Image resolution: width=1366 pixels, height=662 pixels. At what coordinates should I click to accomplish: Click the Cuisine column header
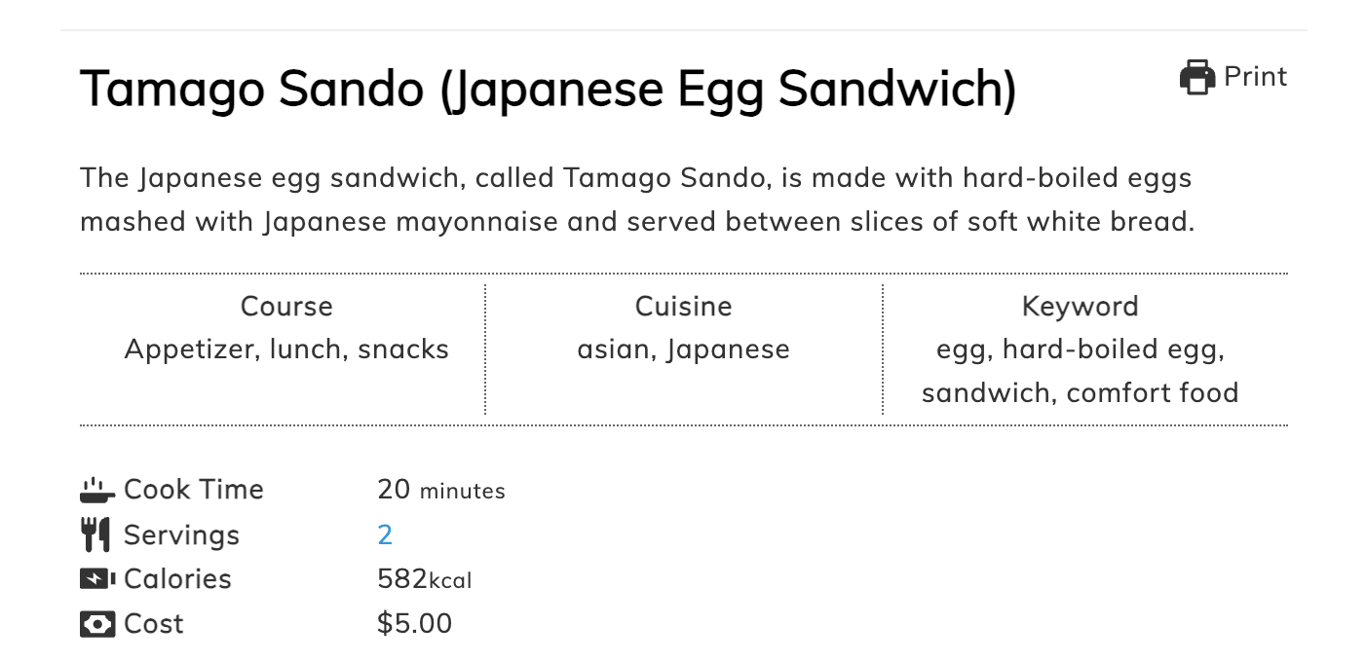(x=683, y=306)
